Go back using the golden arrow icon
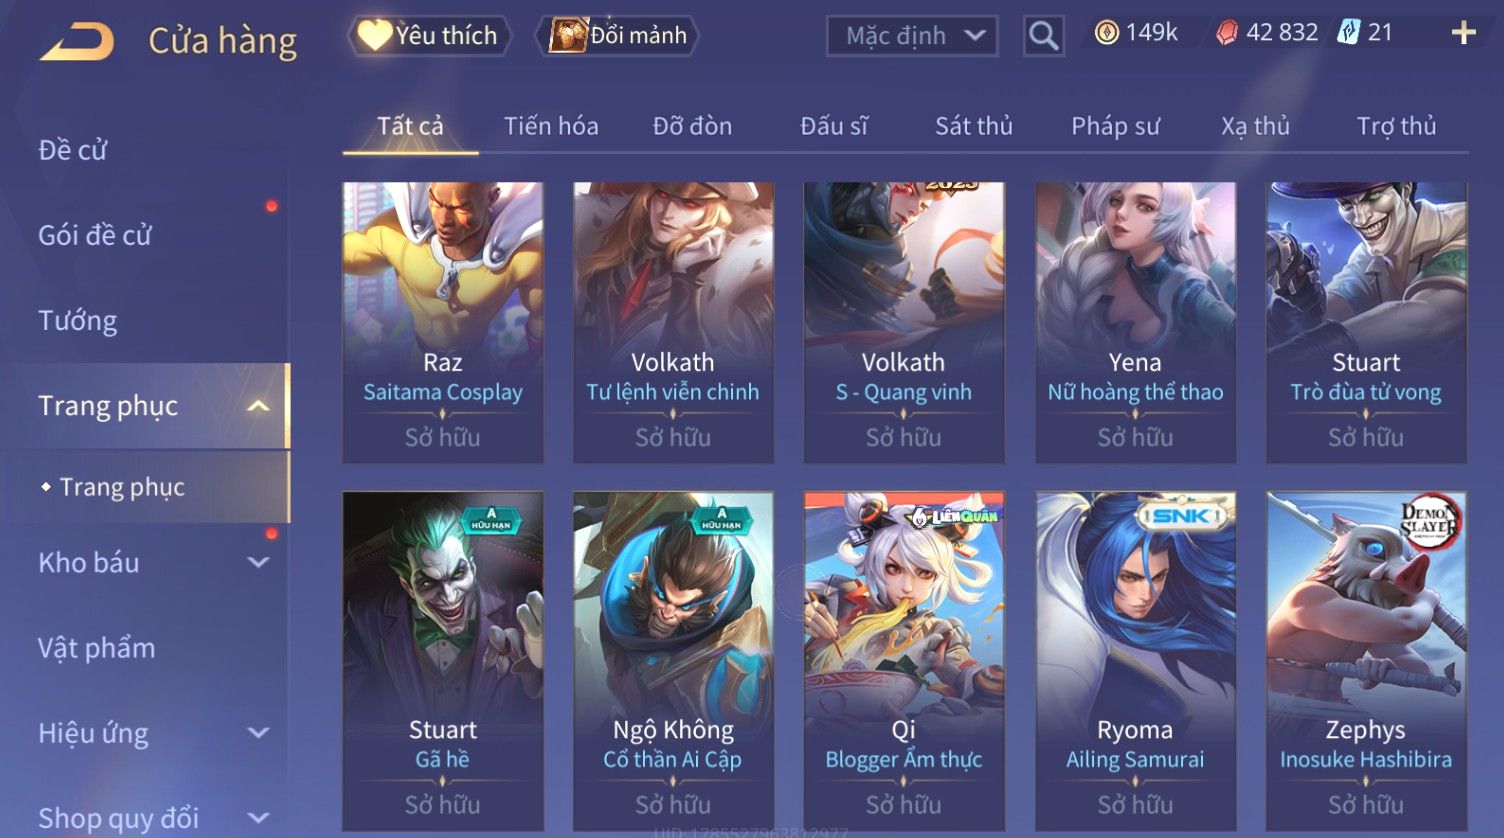Viewport: 1504px width, 838px height. 77,43
